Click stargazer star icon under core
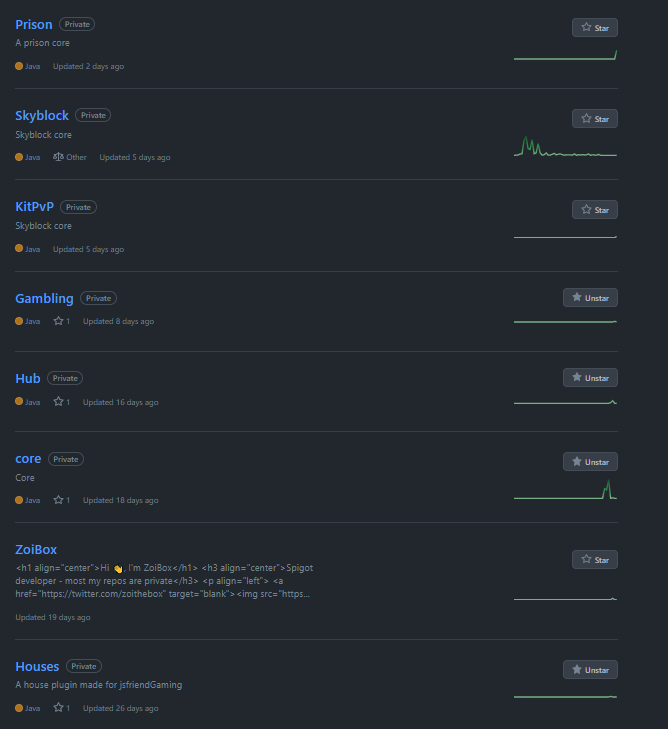Screen dimensions: 668x729 click(x=59, y=500)
